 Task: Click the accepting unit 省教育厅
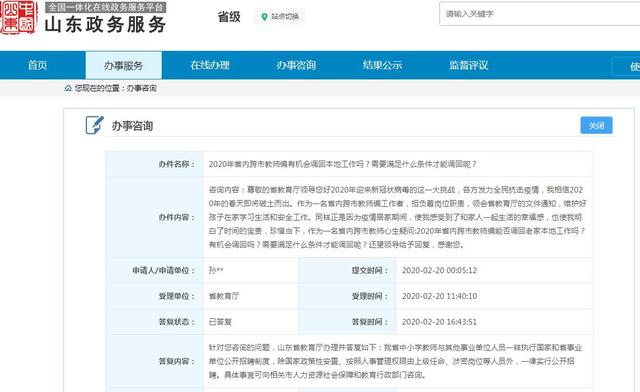[224, 296]
